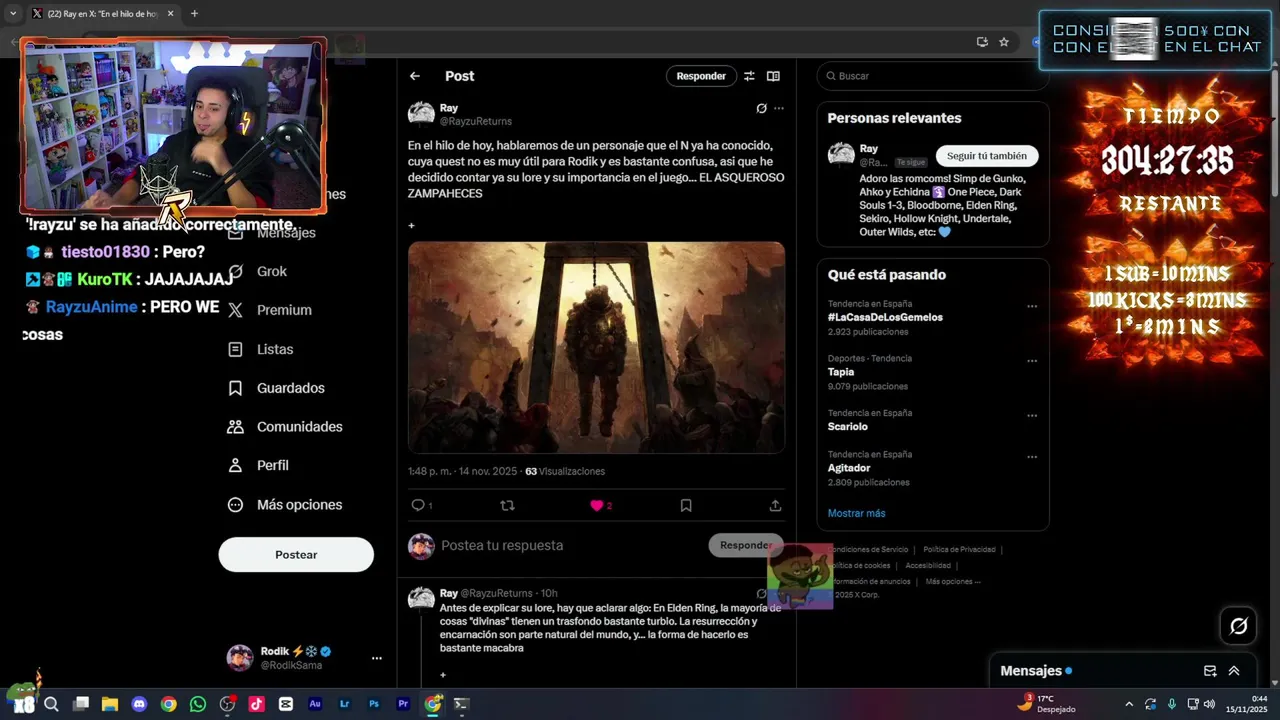Click @RayzuReturns handle on main post

[476, 121]
